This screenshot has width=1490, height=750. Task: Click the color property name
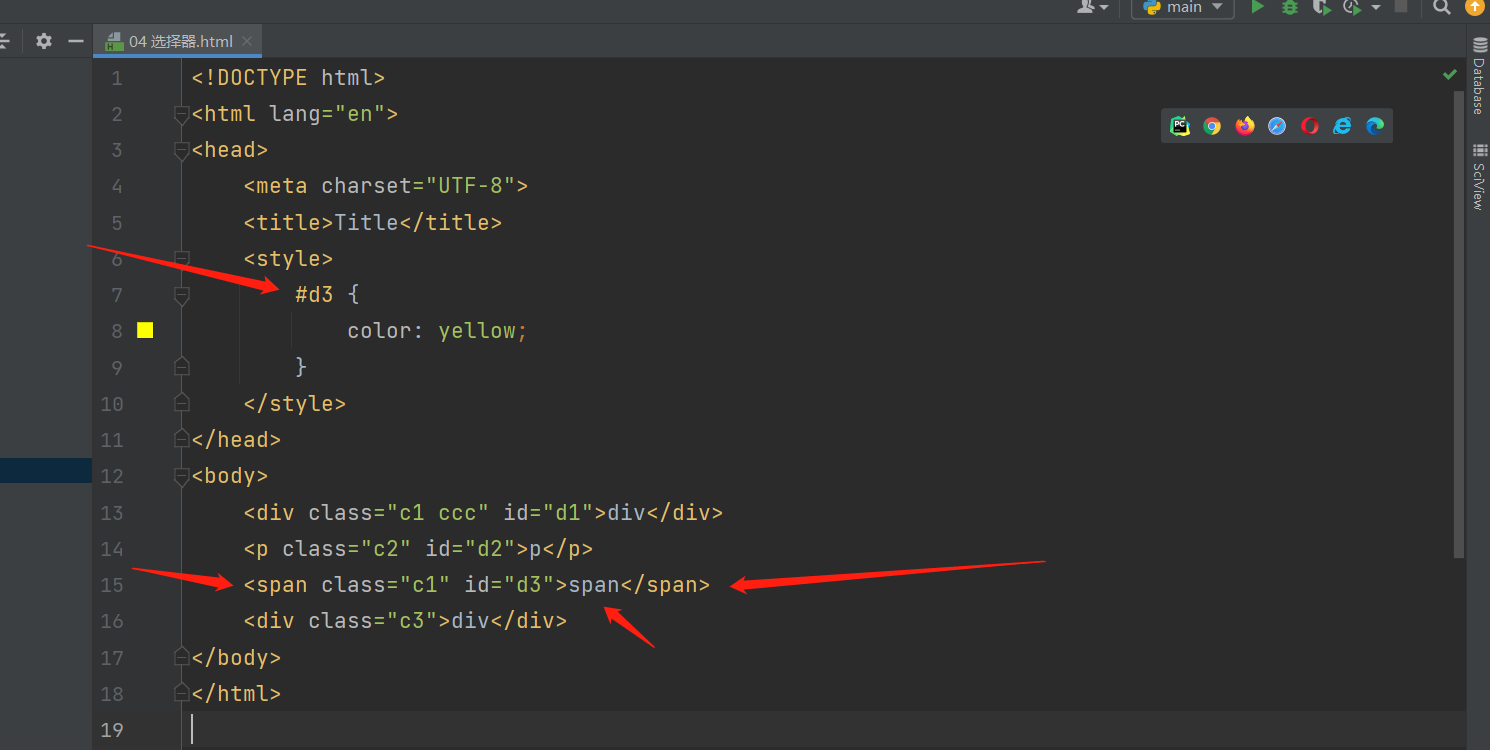(x=379, y=331)
